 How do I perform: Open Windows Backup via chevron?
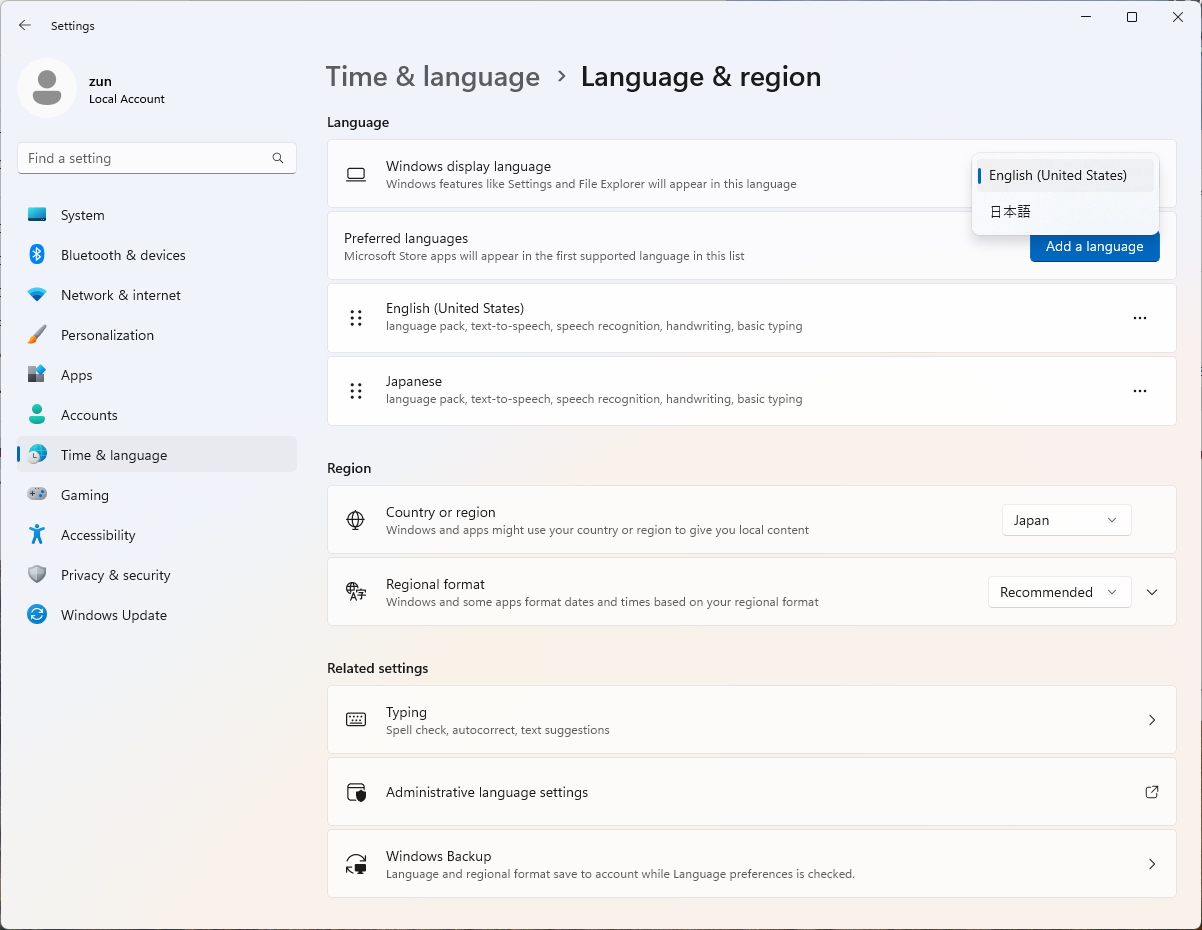(1152, 864)
